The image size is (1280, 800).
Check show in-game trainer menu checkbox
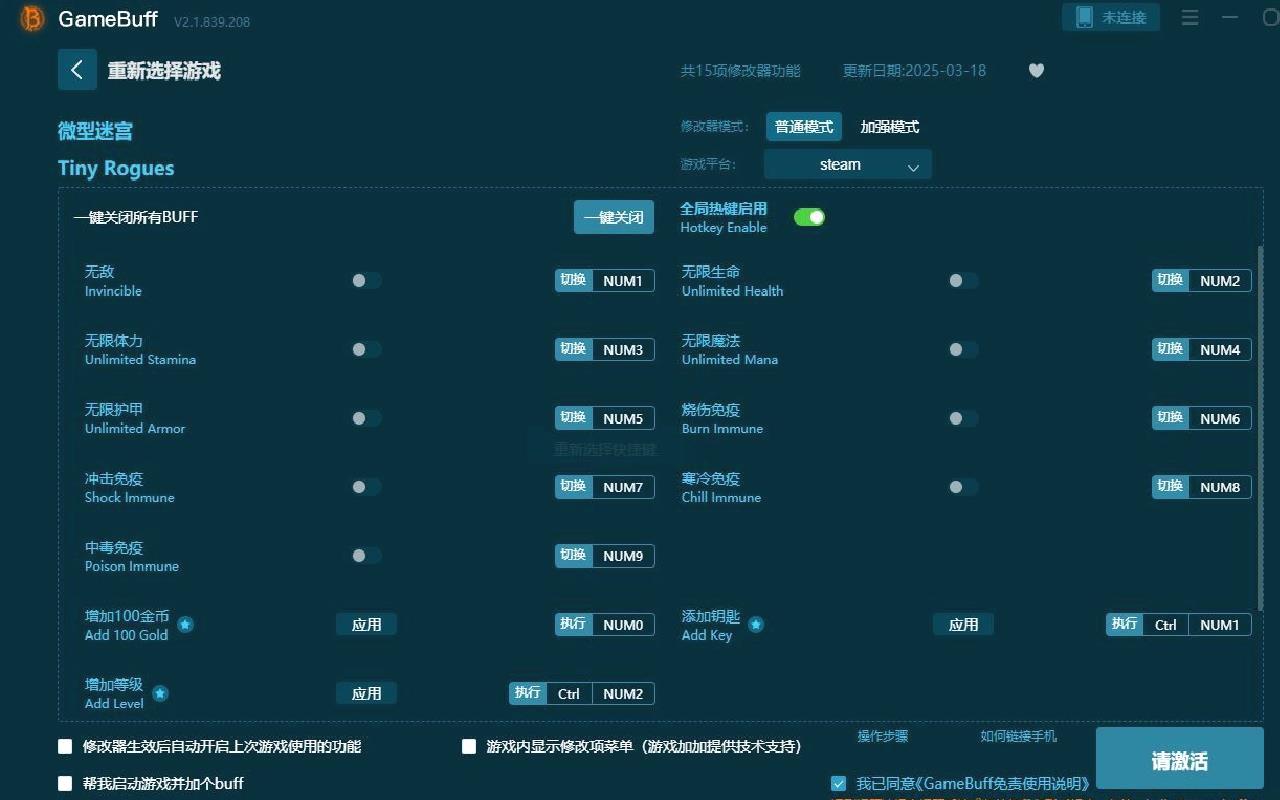click(469, 746)
